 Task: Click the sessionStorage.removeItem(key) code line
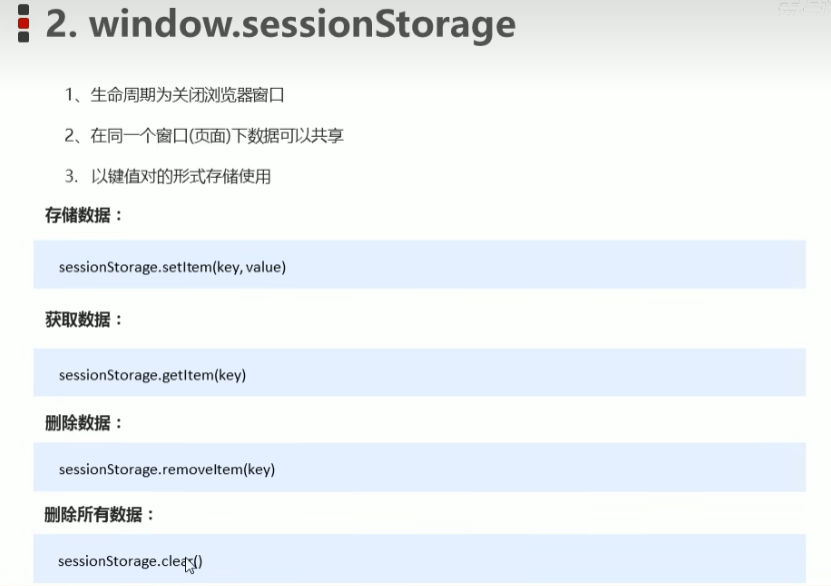click(x=166, y=469)
